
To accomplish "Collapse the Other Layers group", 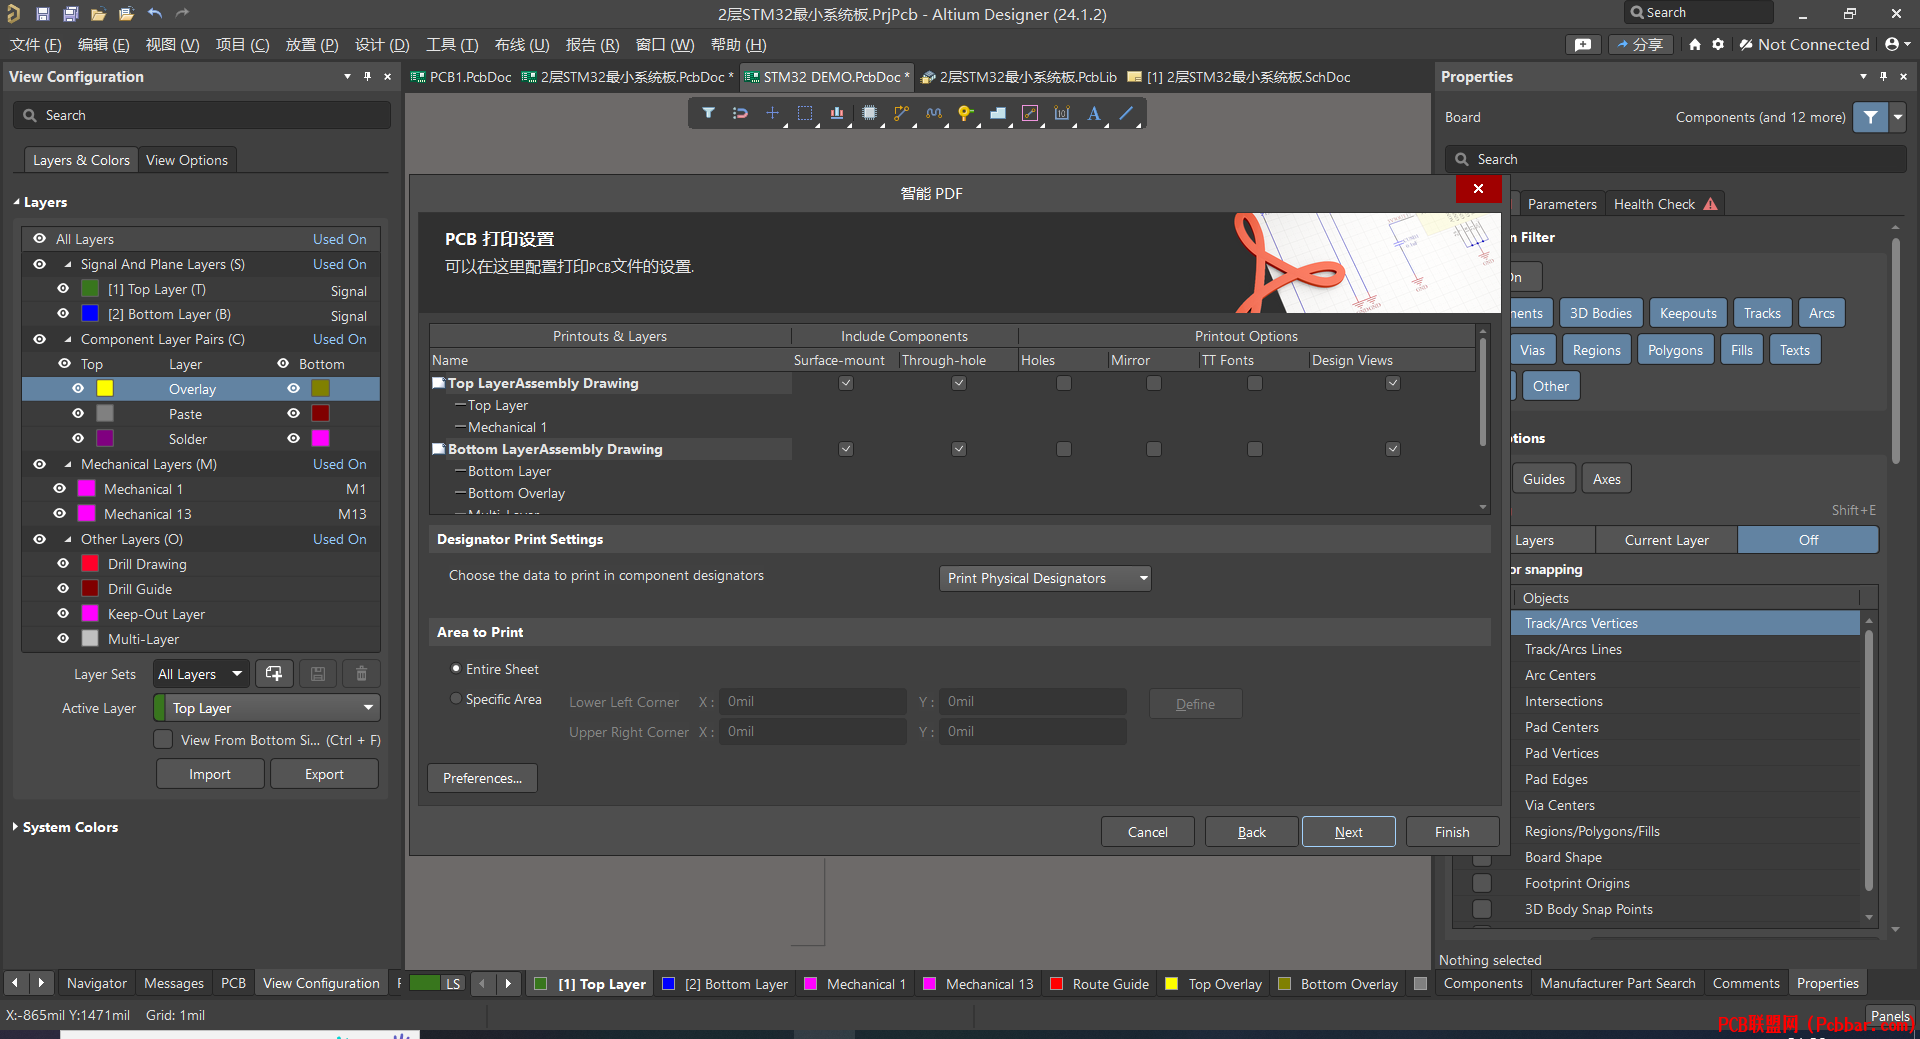I will click(x=68, y=540).
